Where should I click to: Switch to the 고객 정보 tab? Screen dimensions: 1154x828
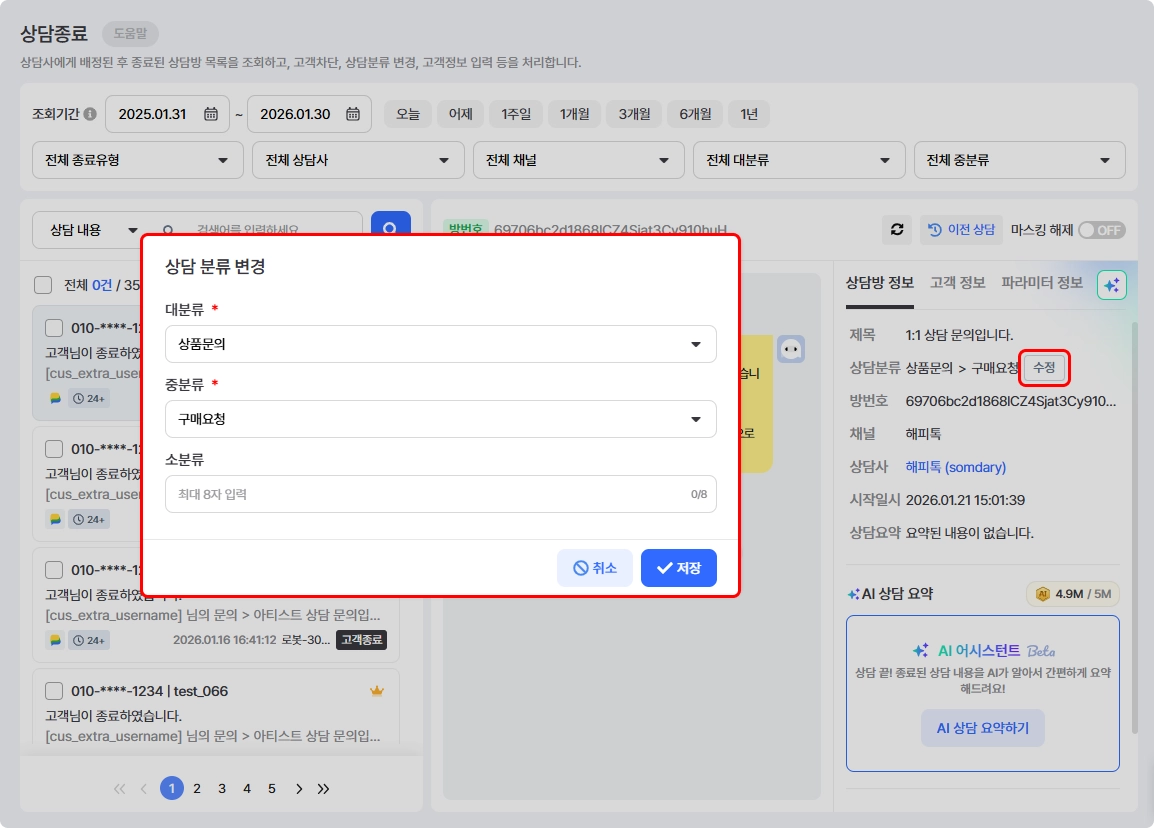[957, 283]
